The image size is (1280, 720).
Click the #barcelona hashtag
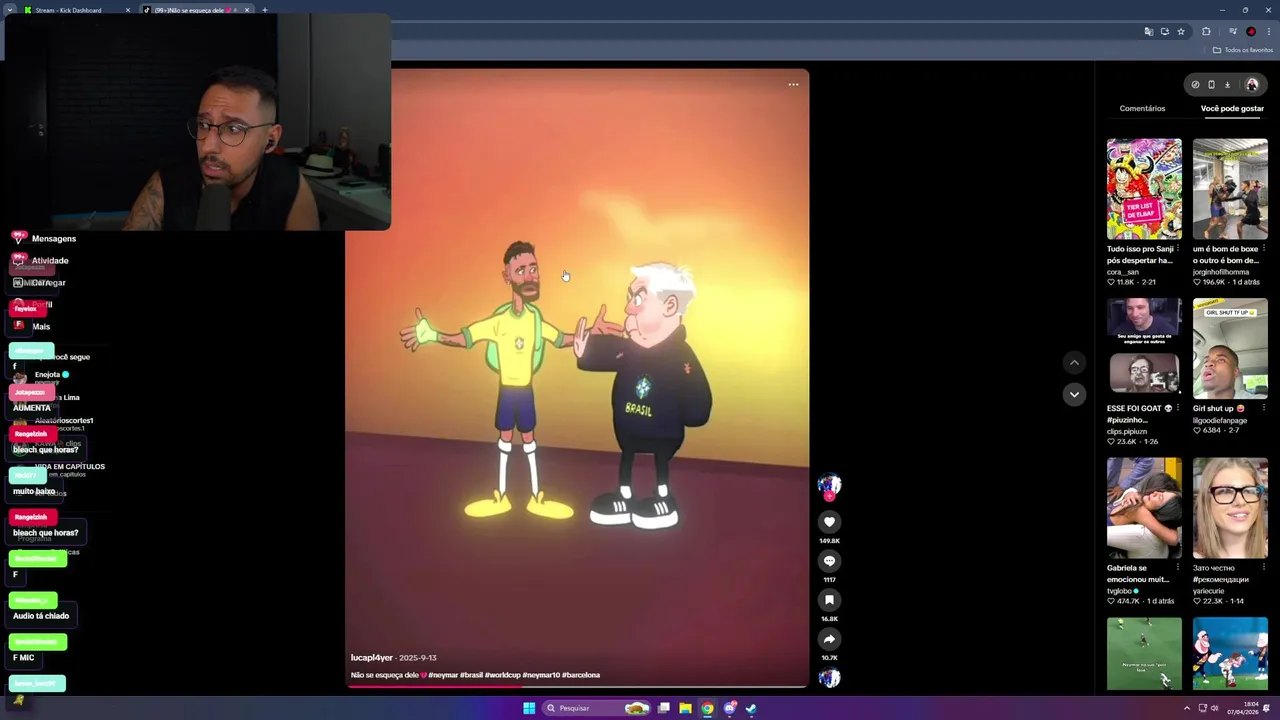pos(581,675)
